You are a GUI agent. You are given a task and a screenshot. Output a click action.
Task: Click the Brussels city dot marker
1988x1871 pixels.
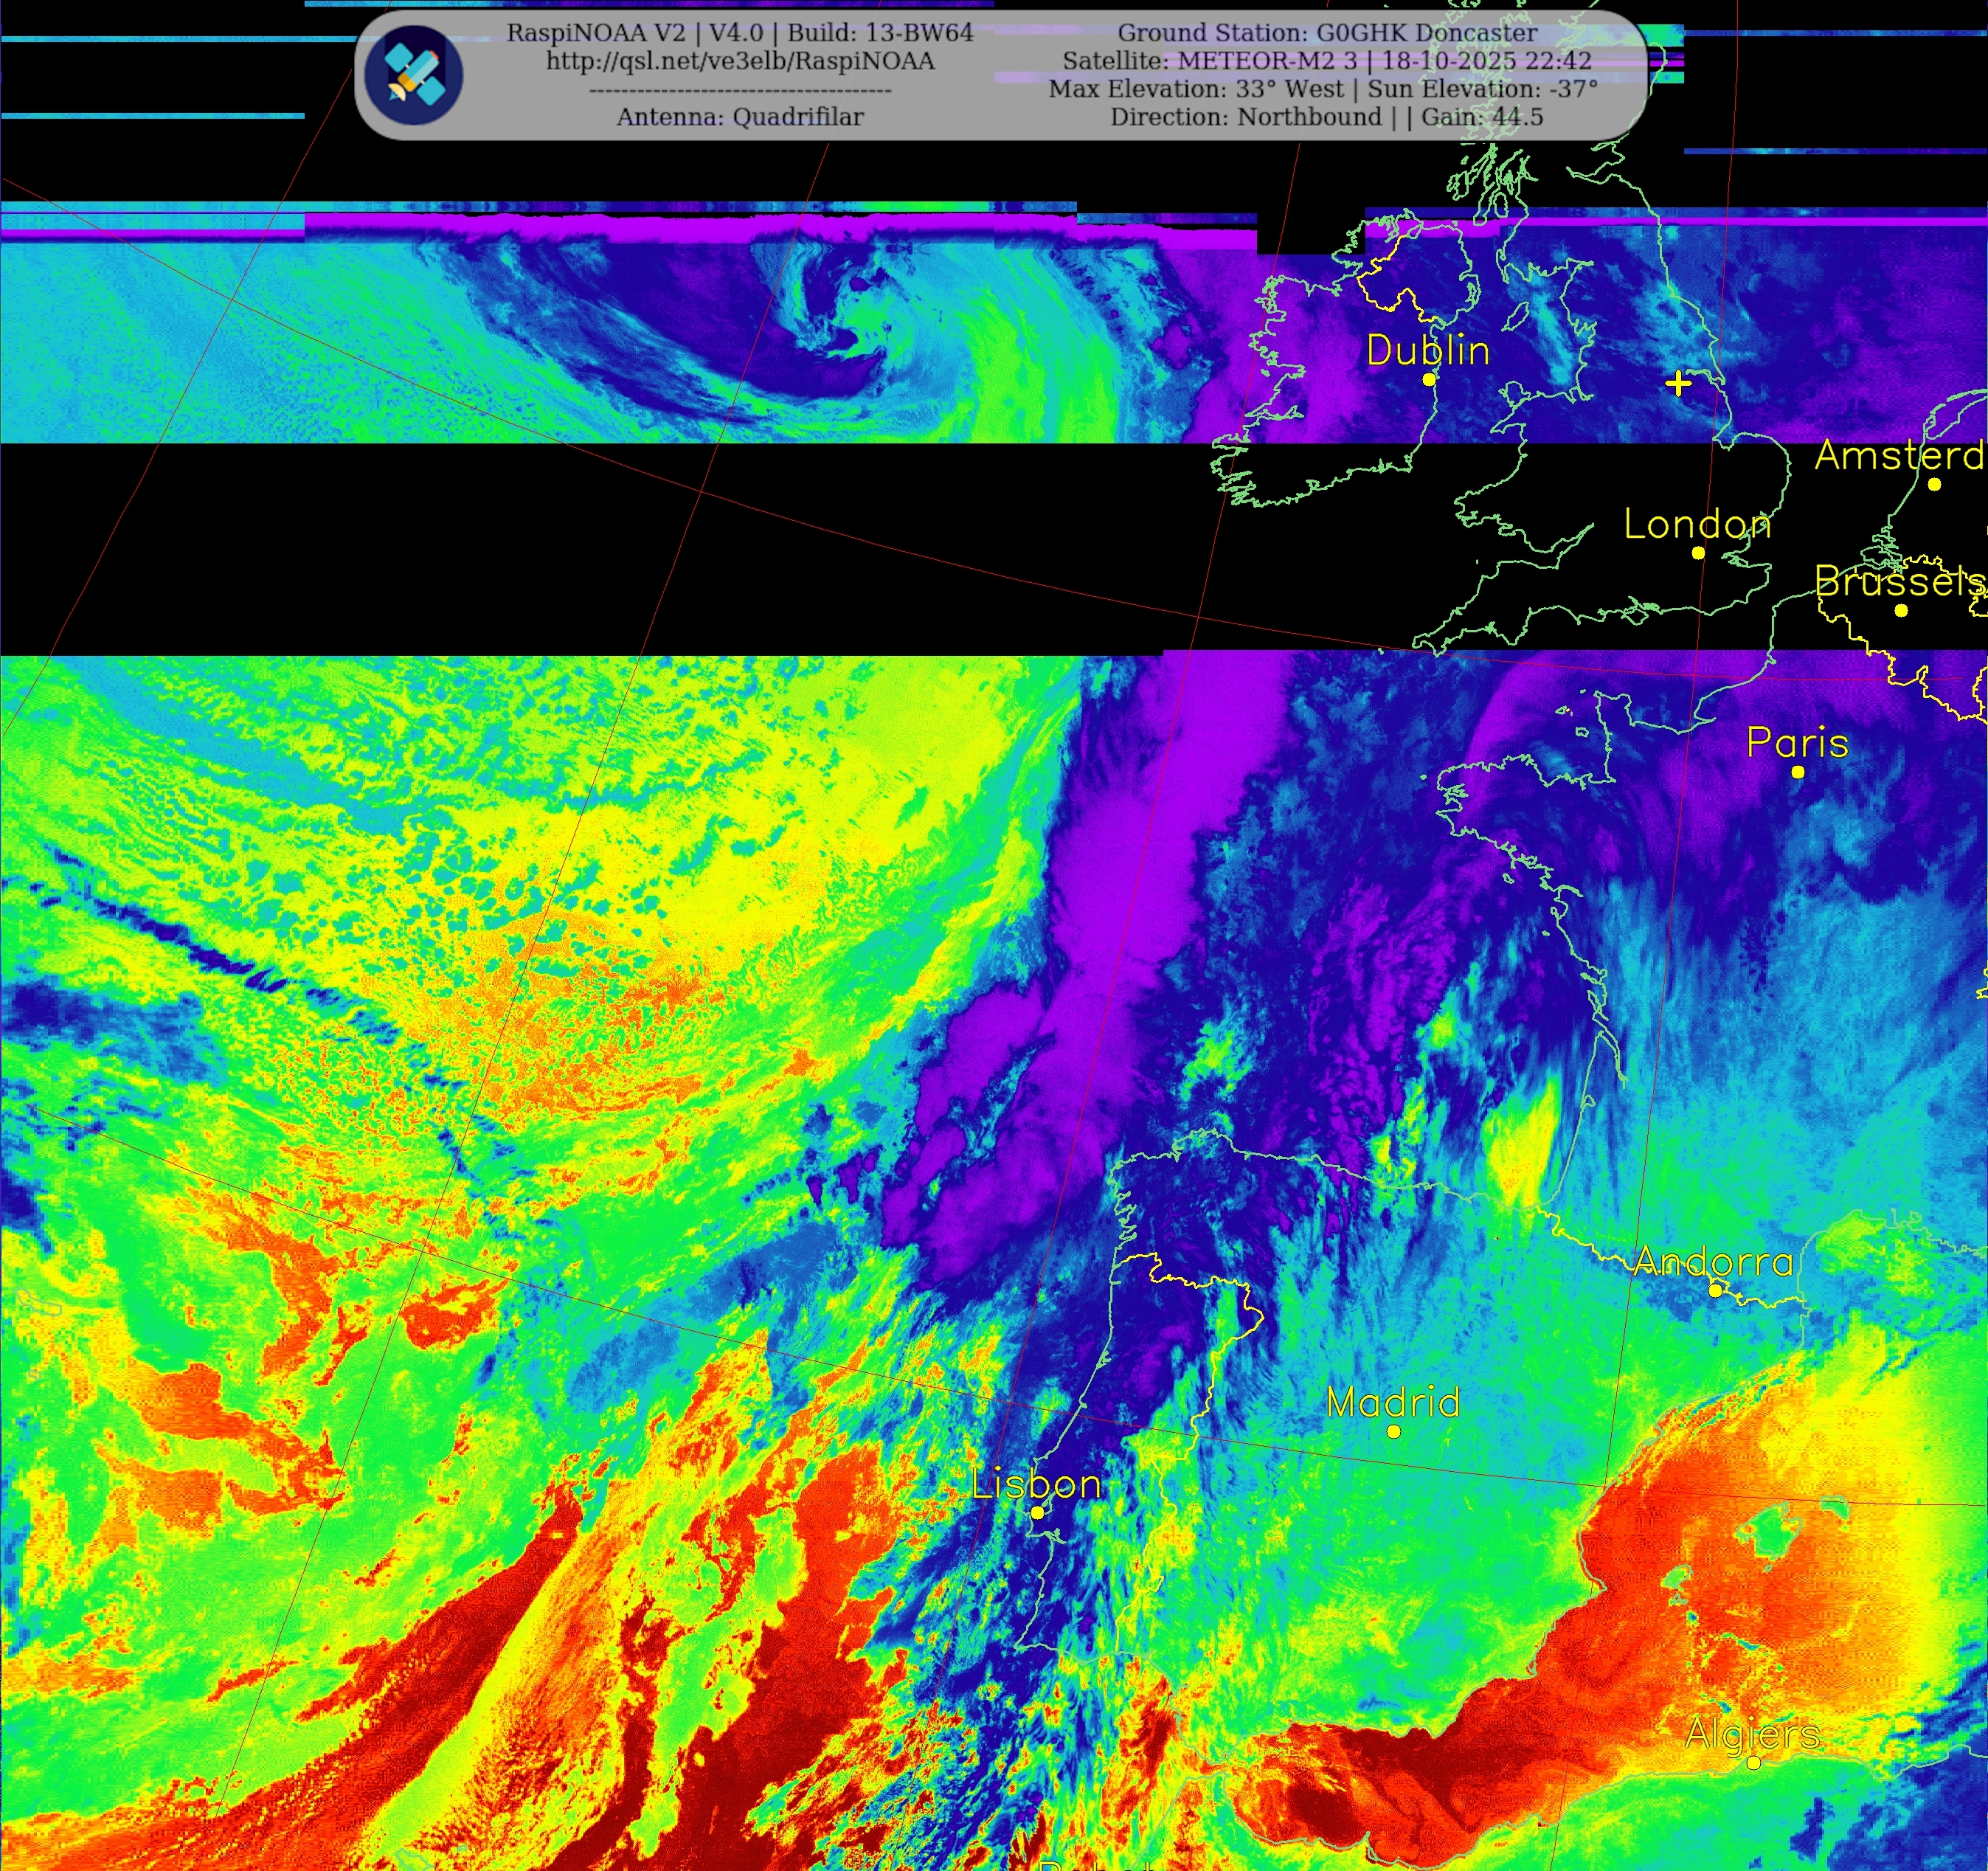tap(1901, 610)
